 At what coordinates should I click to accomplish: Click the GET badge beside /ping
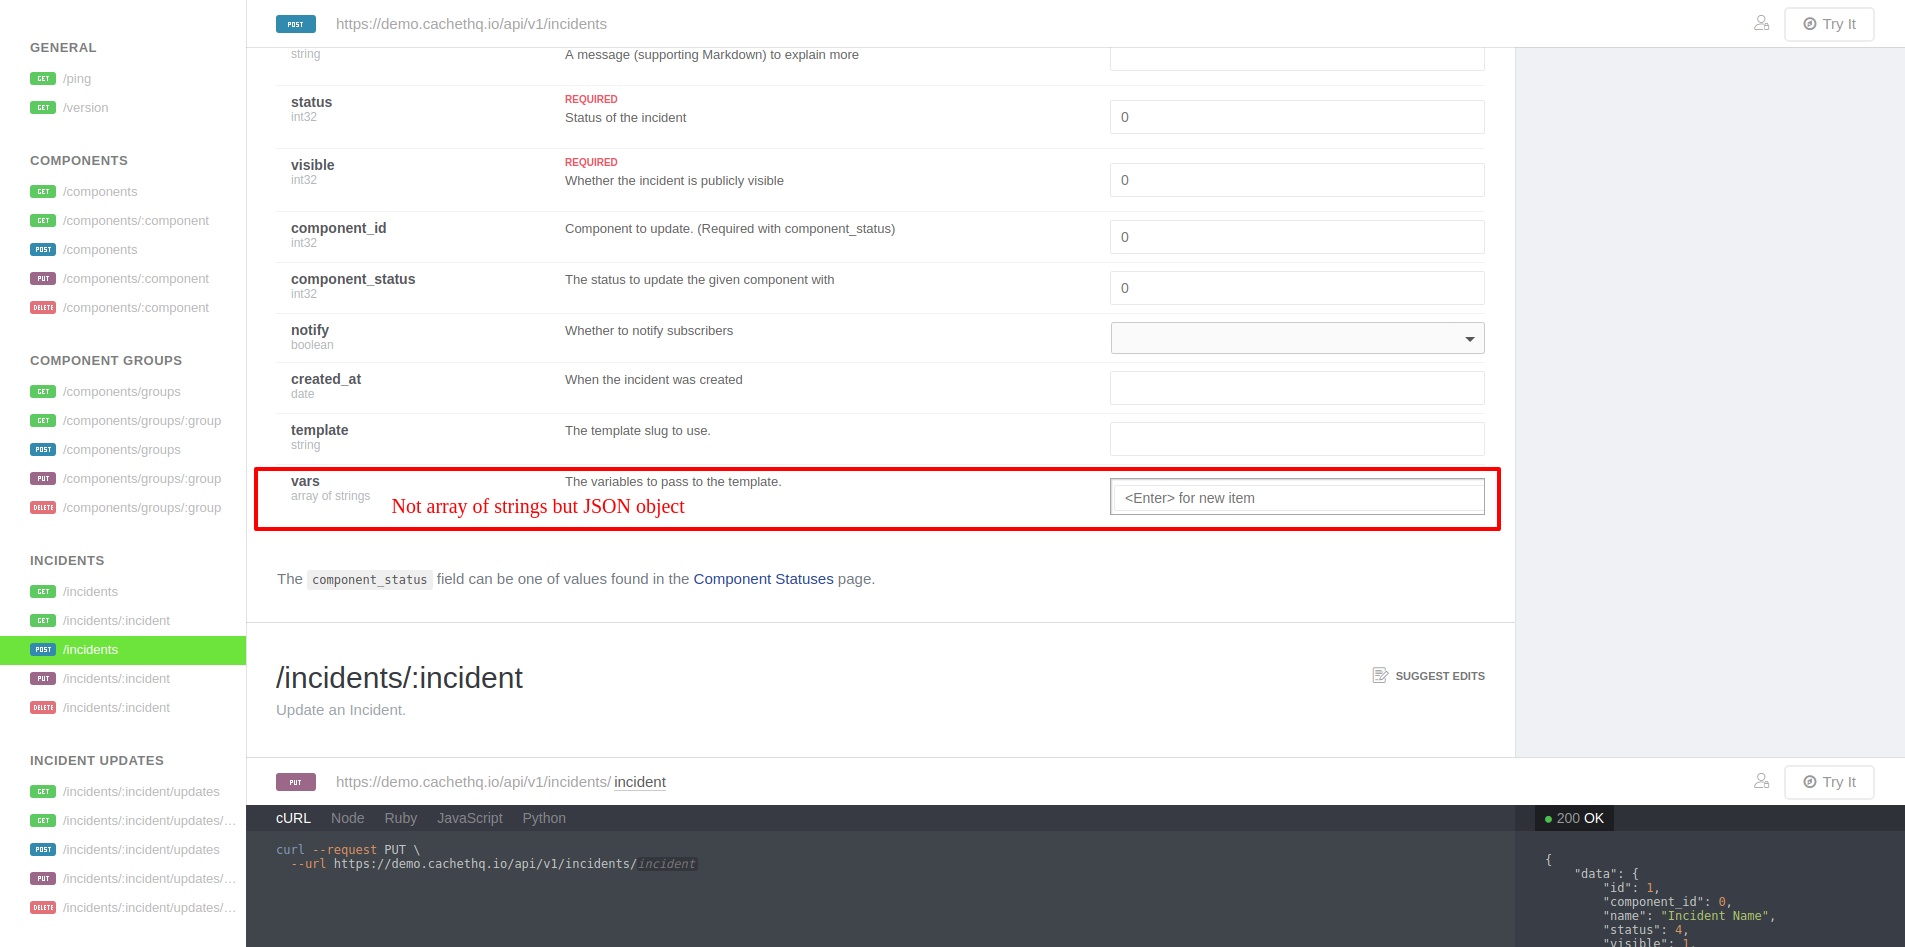[x=43, y=78]
